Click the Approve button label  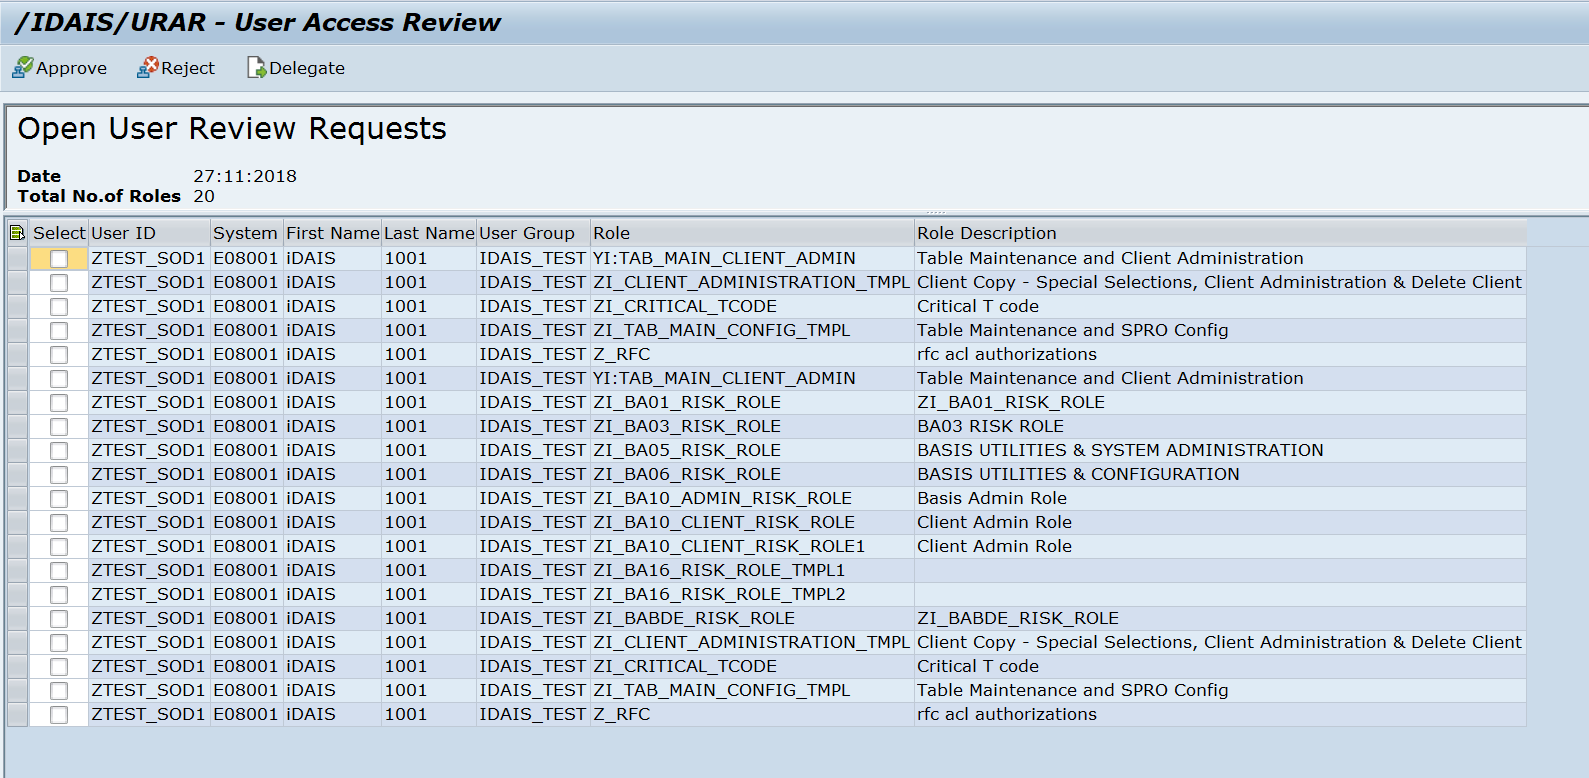pyautogui.click(x=71, y=68)
